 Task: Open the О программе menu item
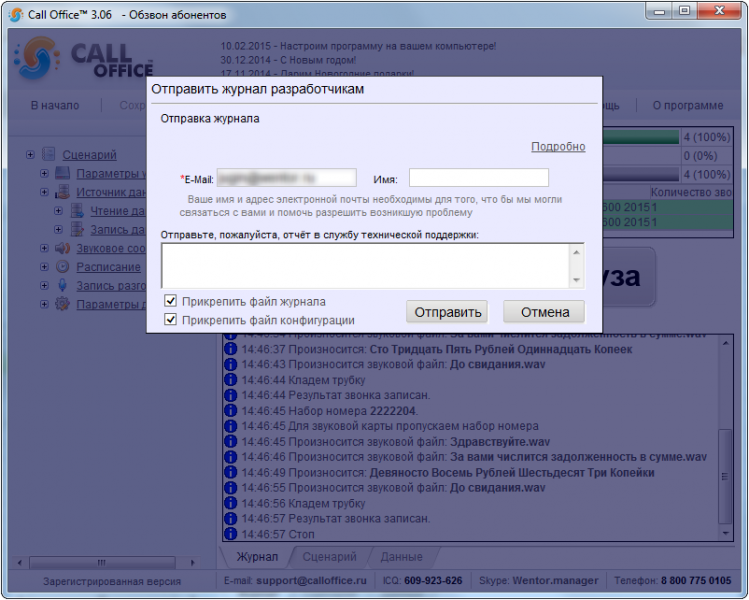(x=688, y=105)
